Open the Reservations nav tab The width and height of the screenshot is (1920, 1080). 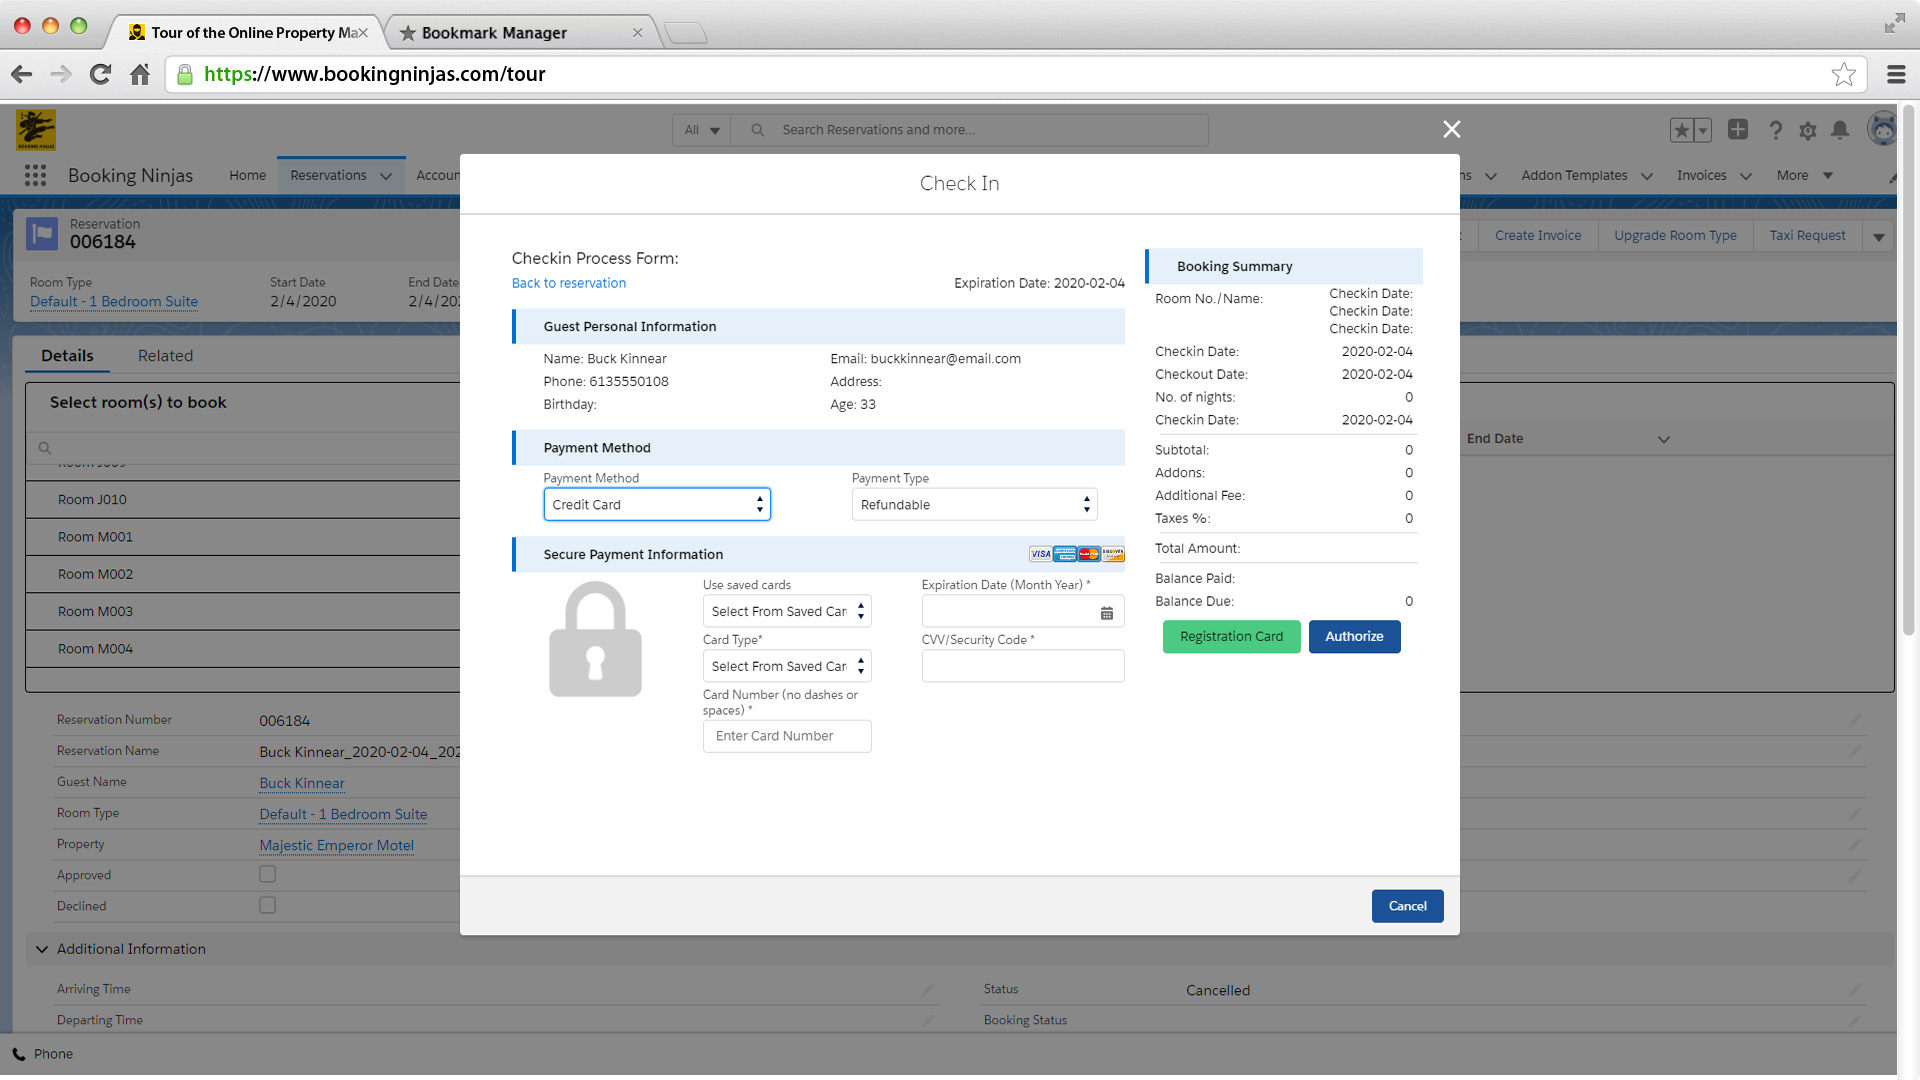click(328, 175)
